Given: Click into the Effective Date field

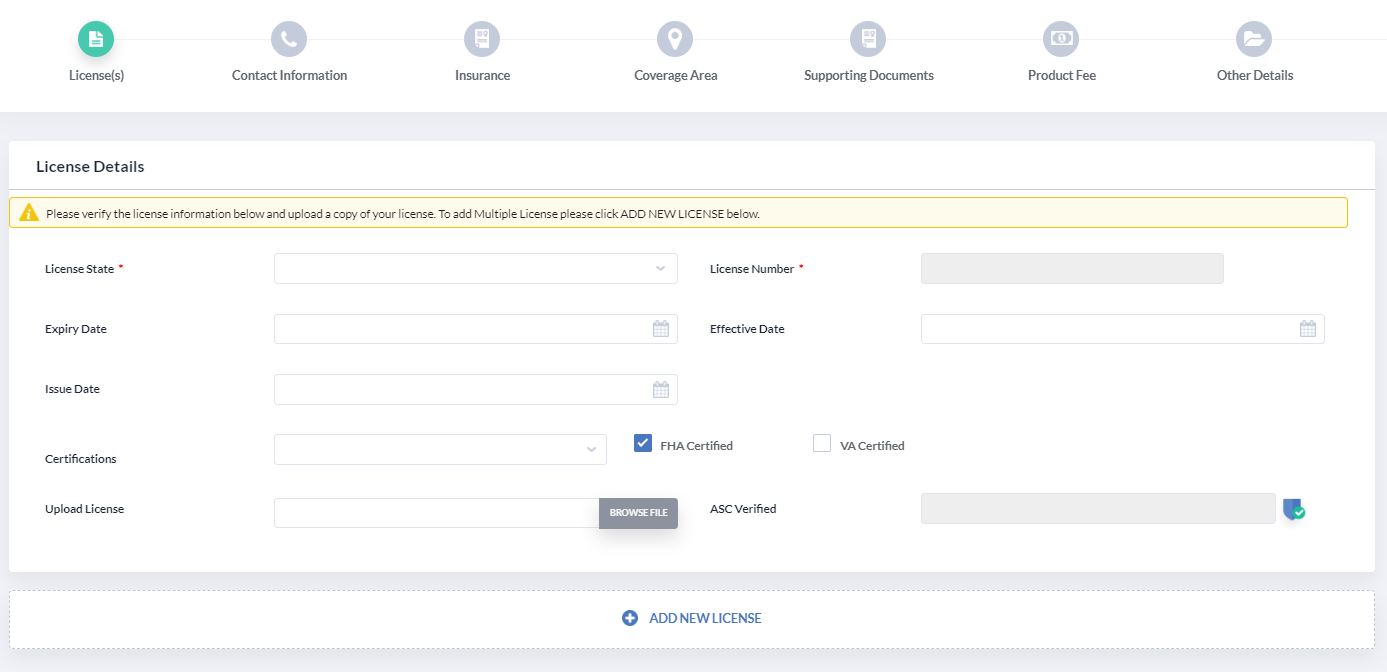Looking at the screenshot, I should 1122,329.
